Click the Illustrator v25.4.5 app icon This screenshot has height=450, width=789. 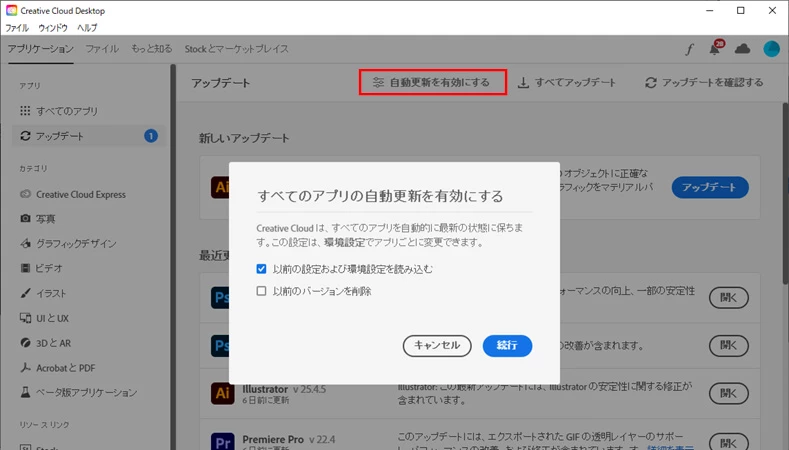click(x=222, y=393)
